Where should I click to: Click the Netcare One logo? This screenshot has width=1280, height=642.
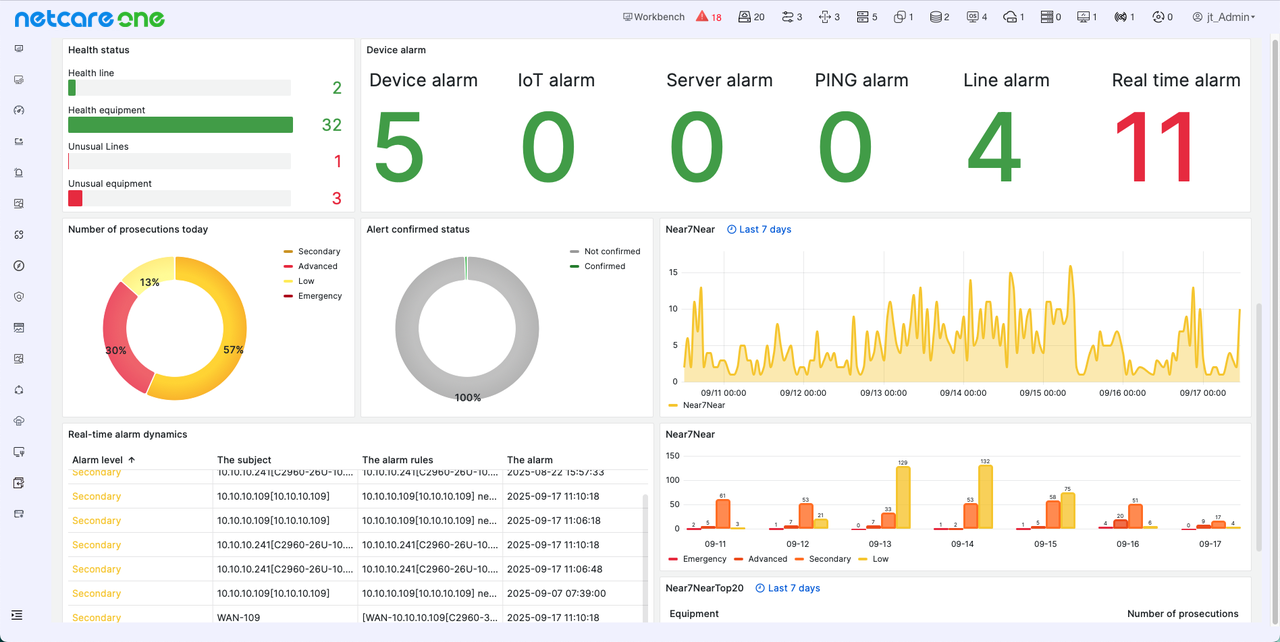(x=88, y=18)
